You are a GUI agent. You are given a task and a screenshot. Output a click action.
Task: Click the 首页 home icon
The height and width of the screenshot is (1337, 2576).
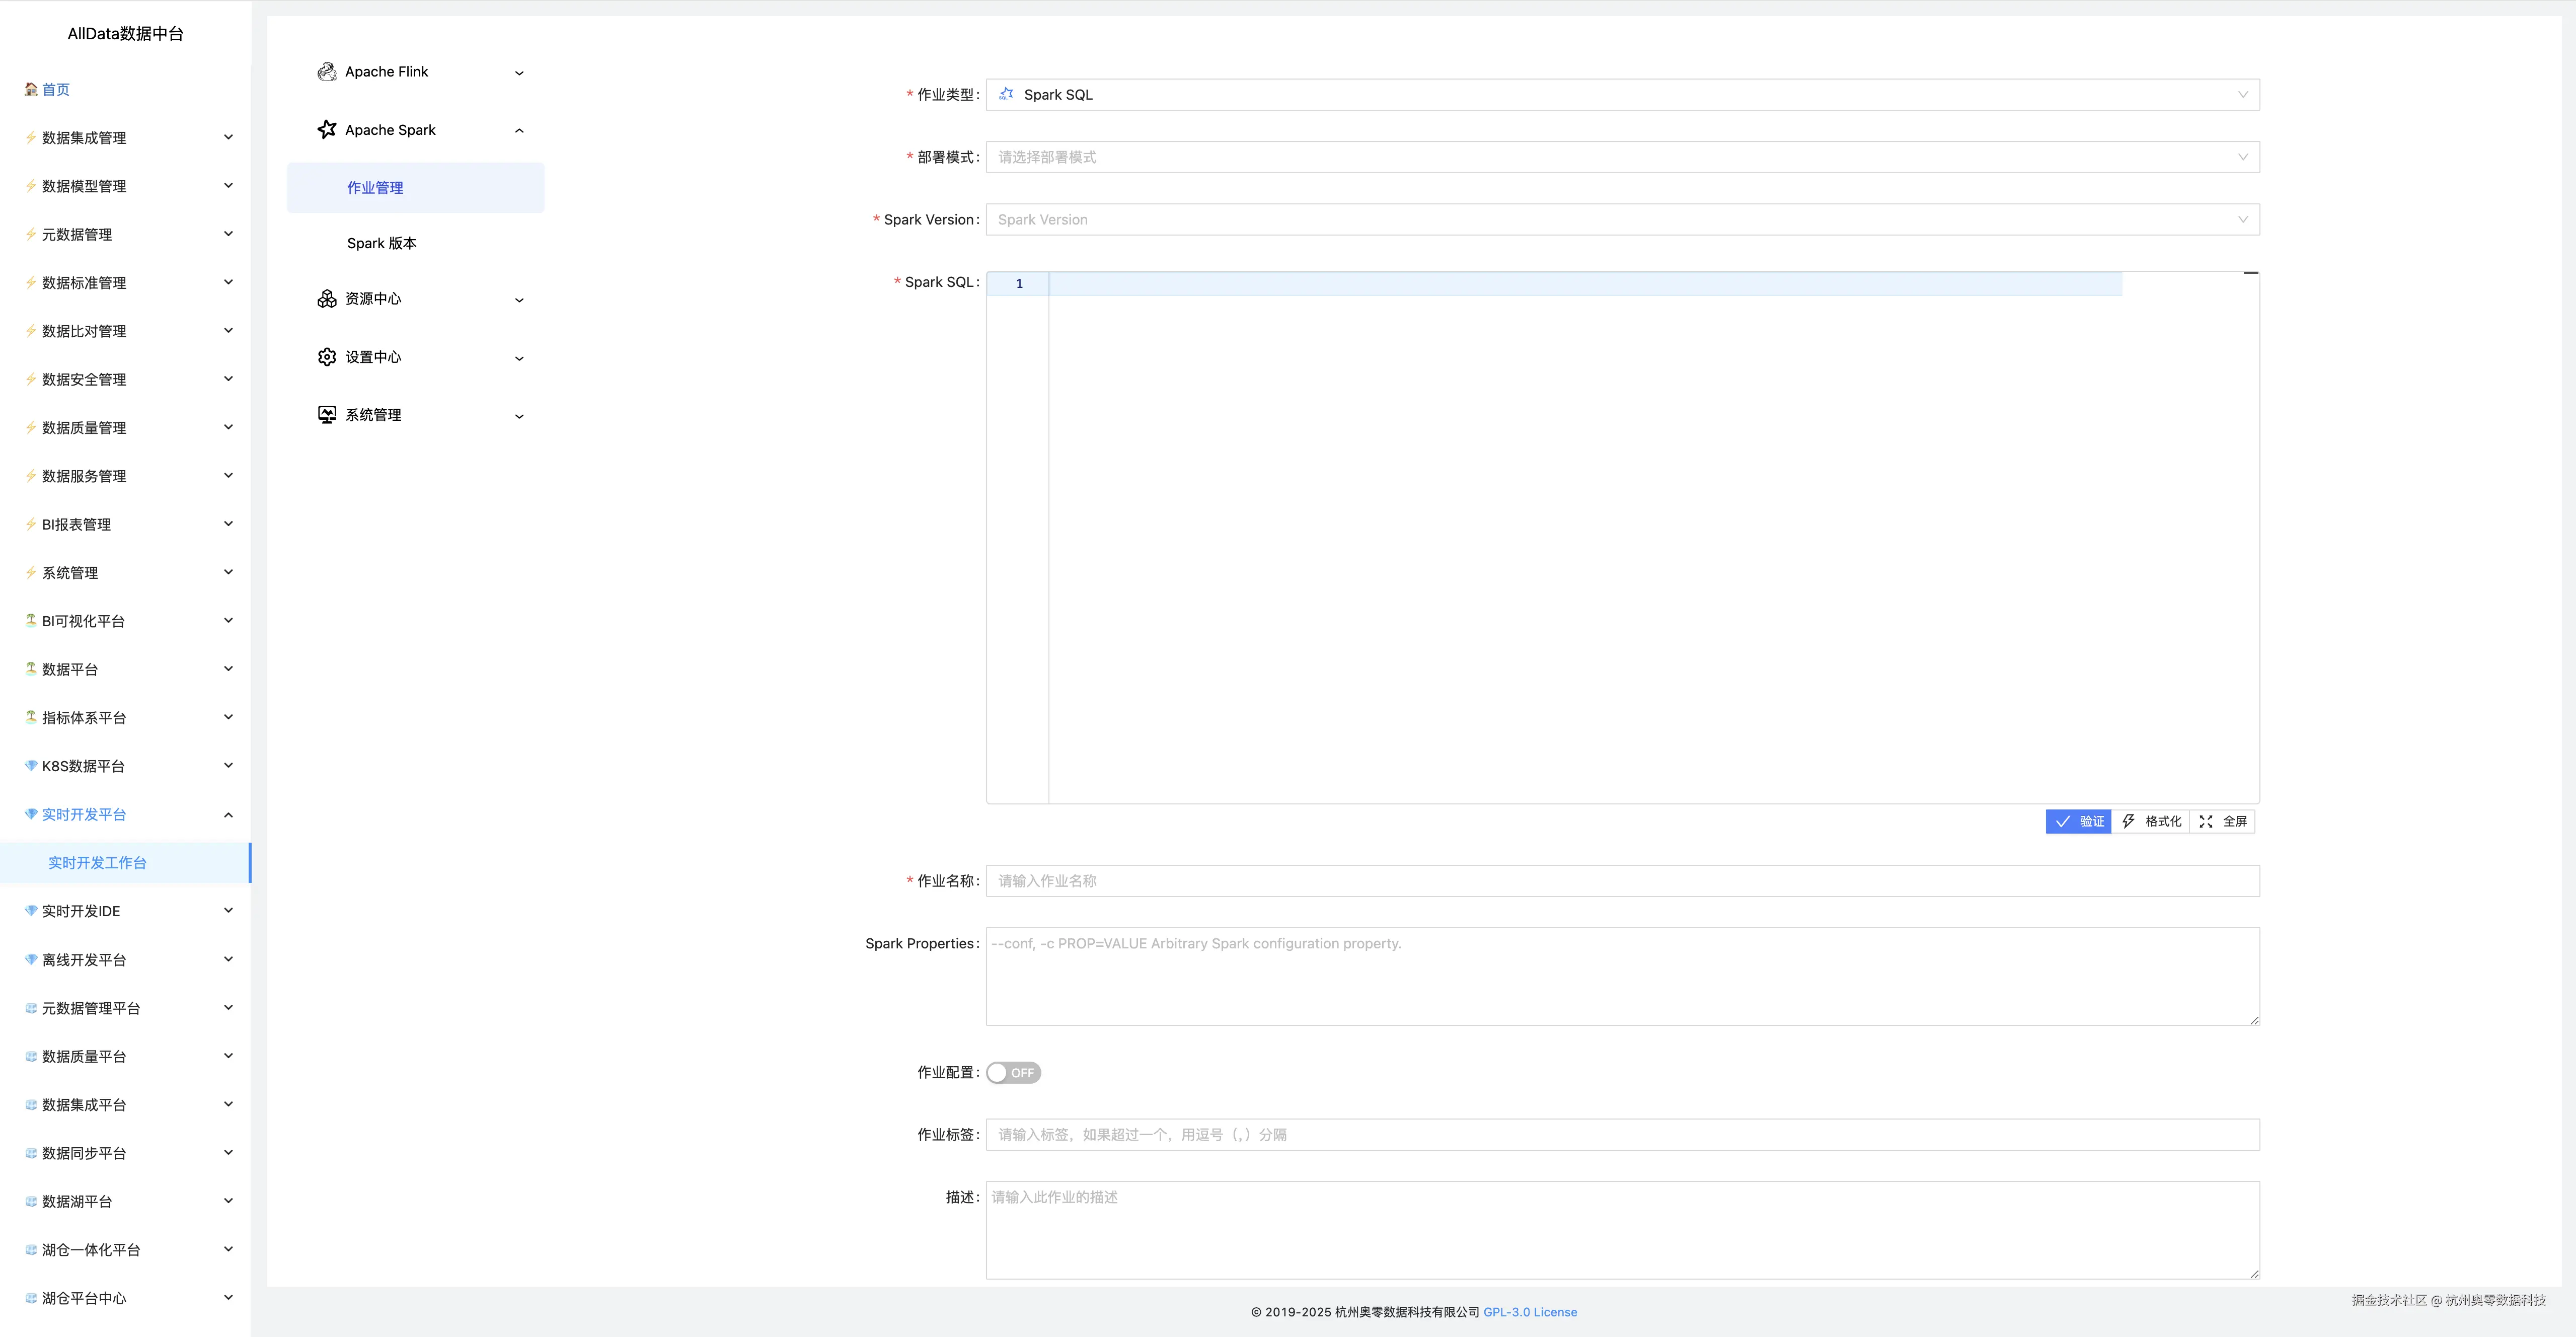(x=31, y=90)
